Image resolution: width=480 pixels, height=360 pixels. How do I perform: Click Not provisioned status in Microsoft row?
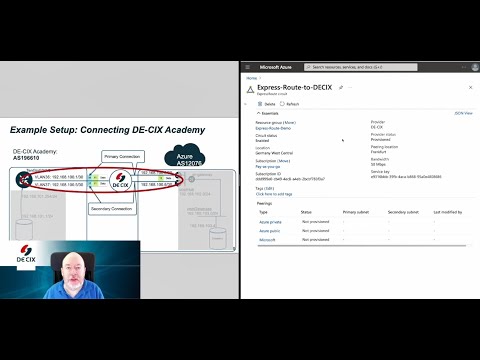tap(315, 240)
